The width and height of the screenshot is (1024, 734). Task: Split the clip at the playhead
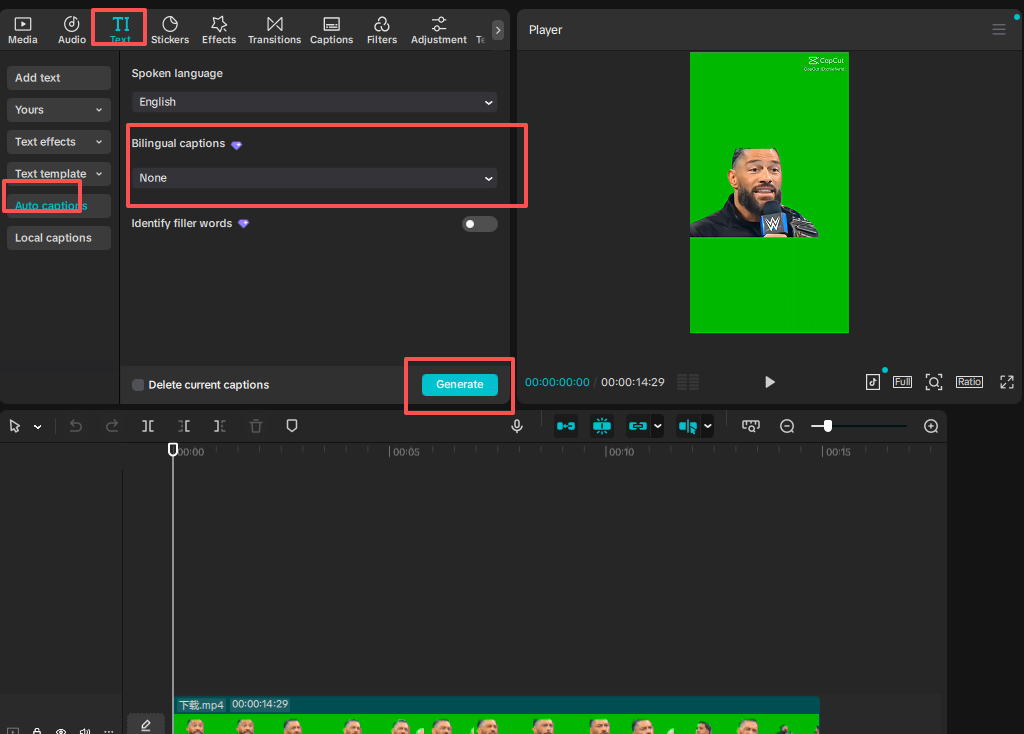[148, 426]
